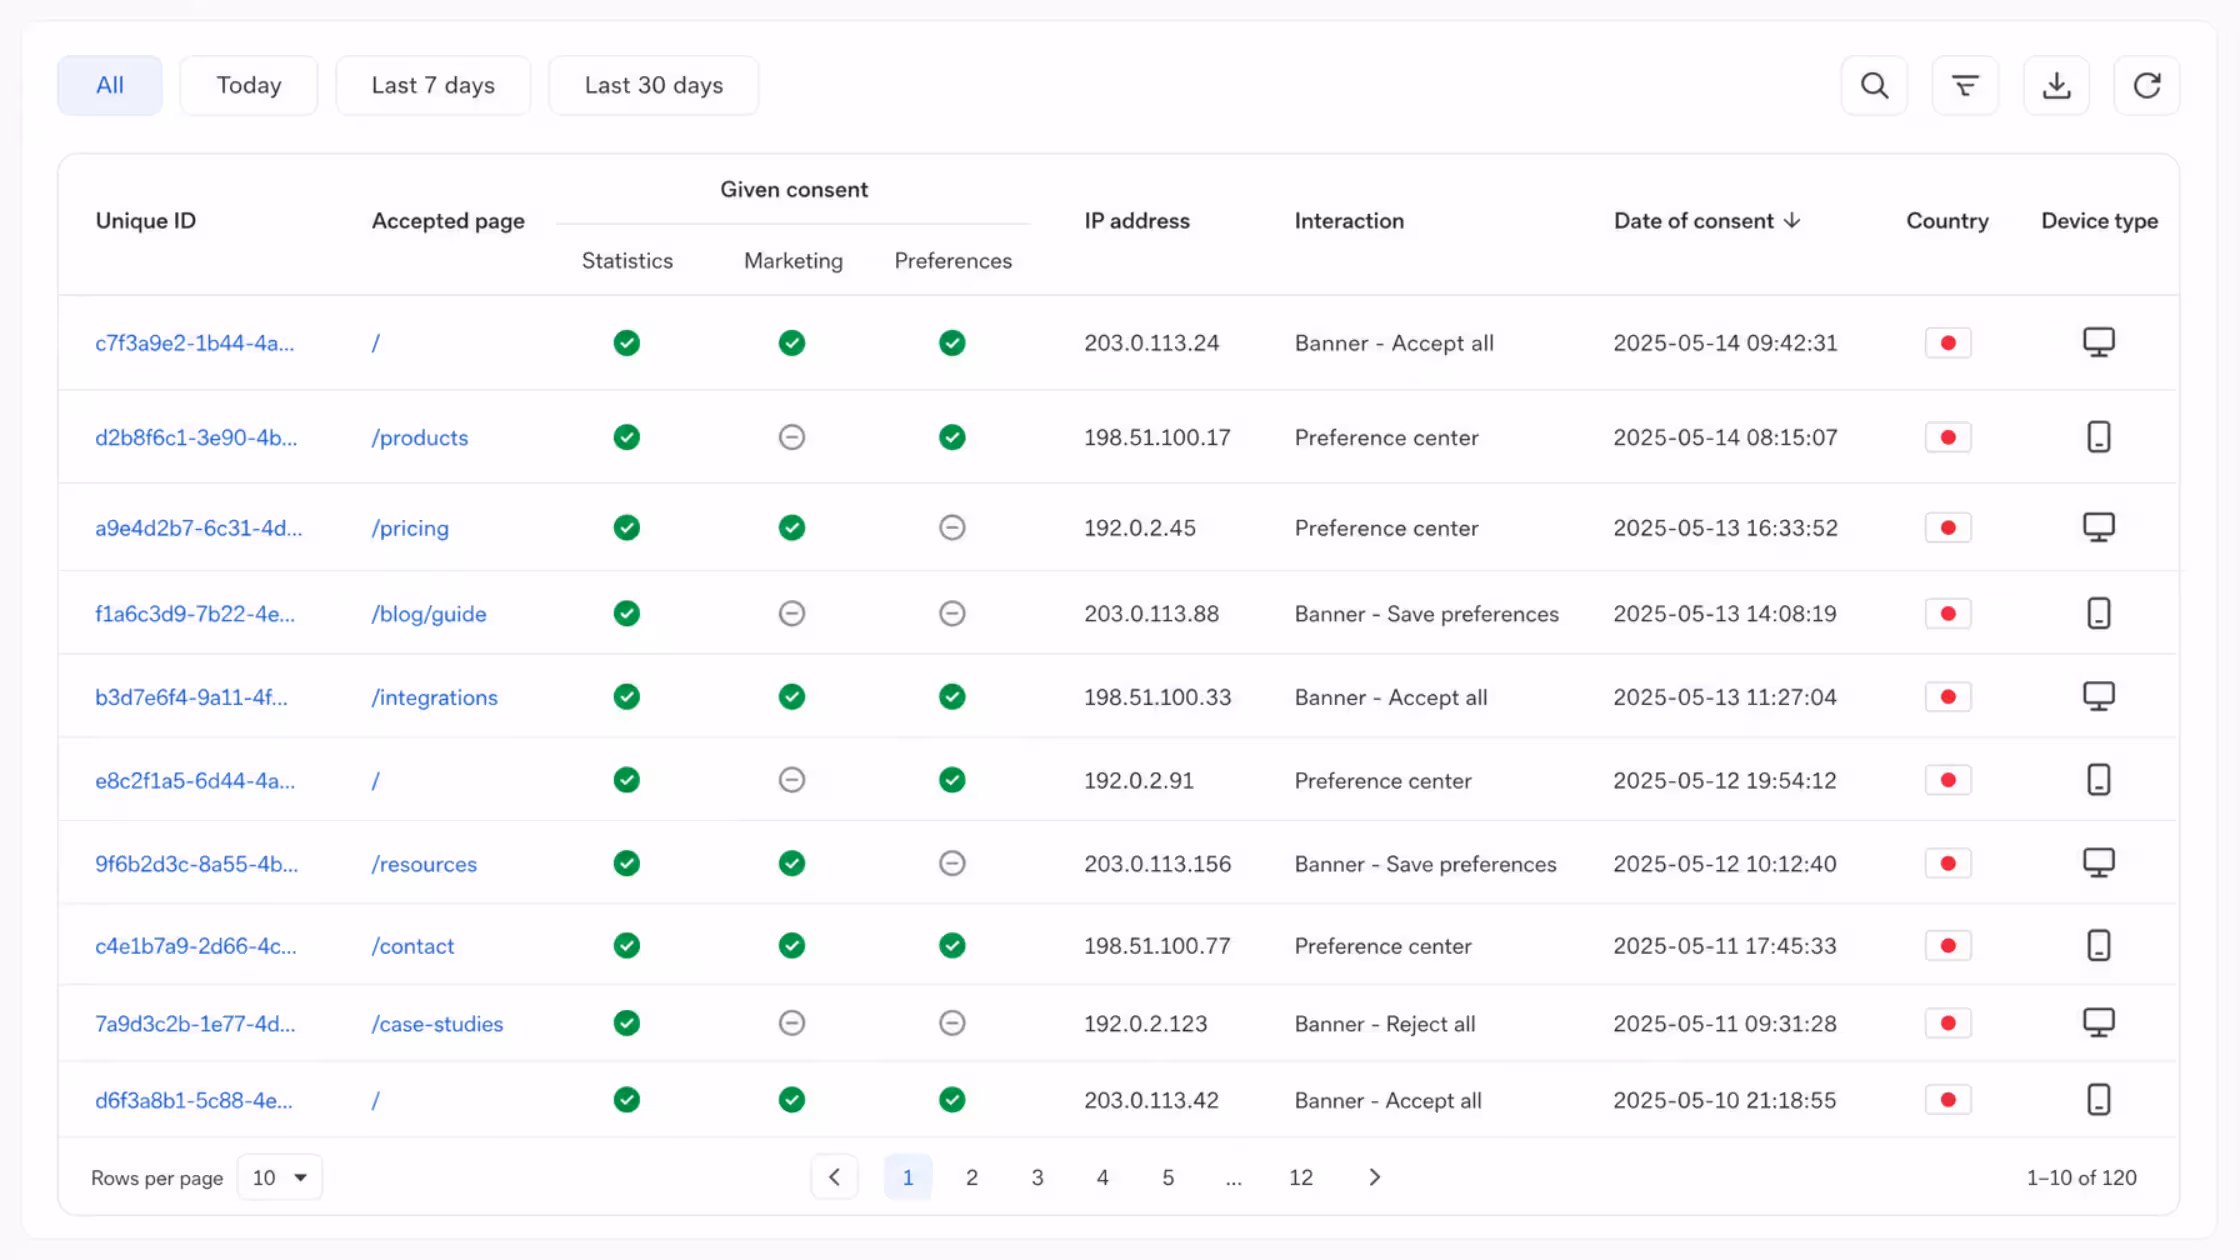Click Preferences green check in c7f3a9e2 row
This screenshot has height=1260, width=2240.
point(952,343)
